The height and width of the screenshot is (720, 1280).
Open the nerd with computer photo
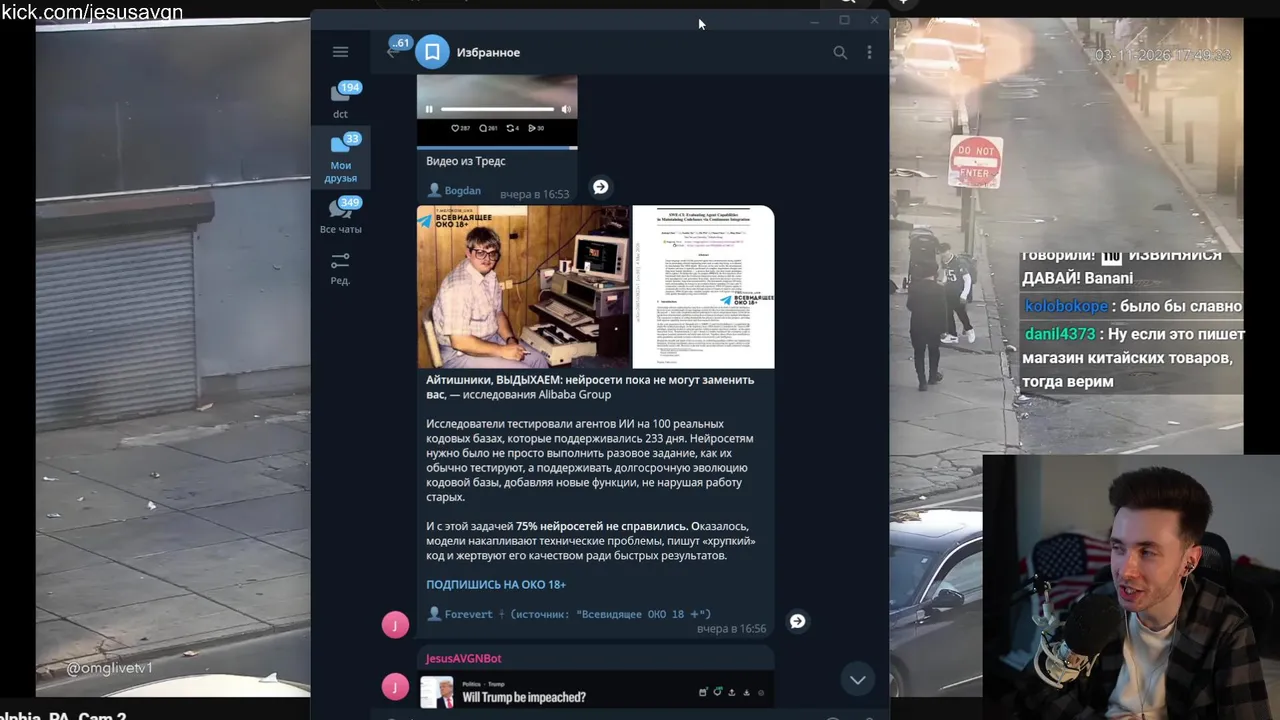click(523, 287)
